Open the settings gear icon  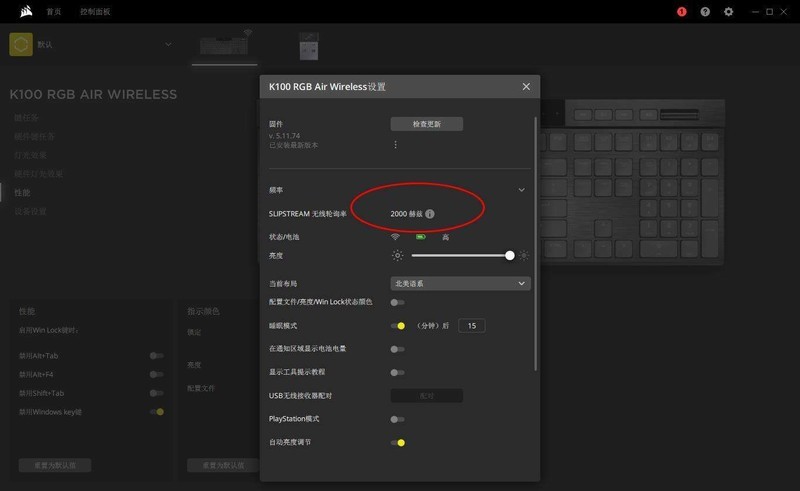coord(729,12)
